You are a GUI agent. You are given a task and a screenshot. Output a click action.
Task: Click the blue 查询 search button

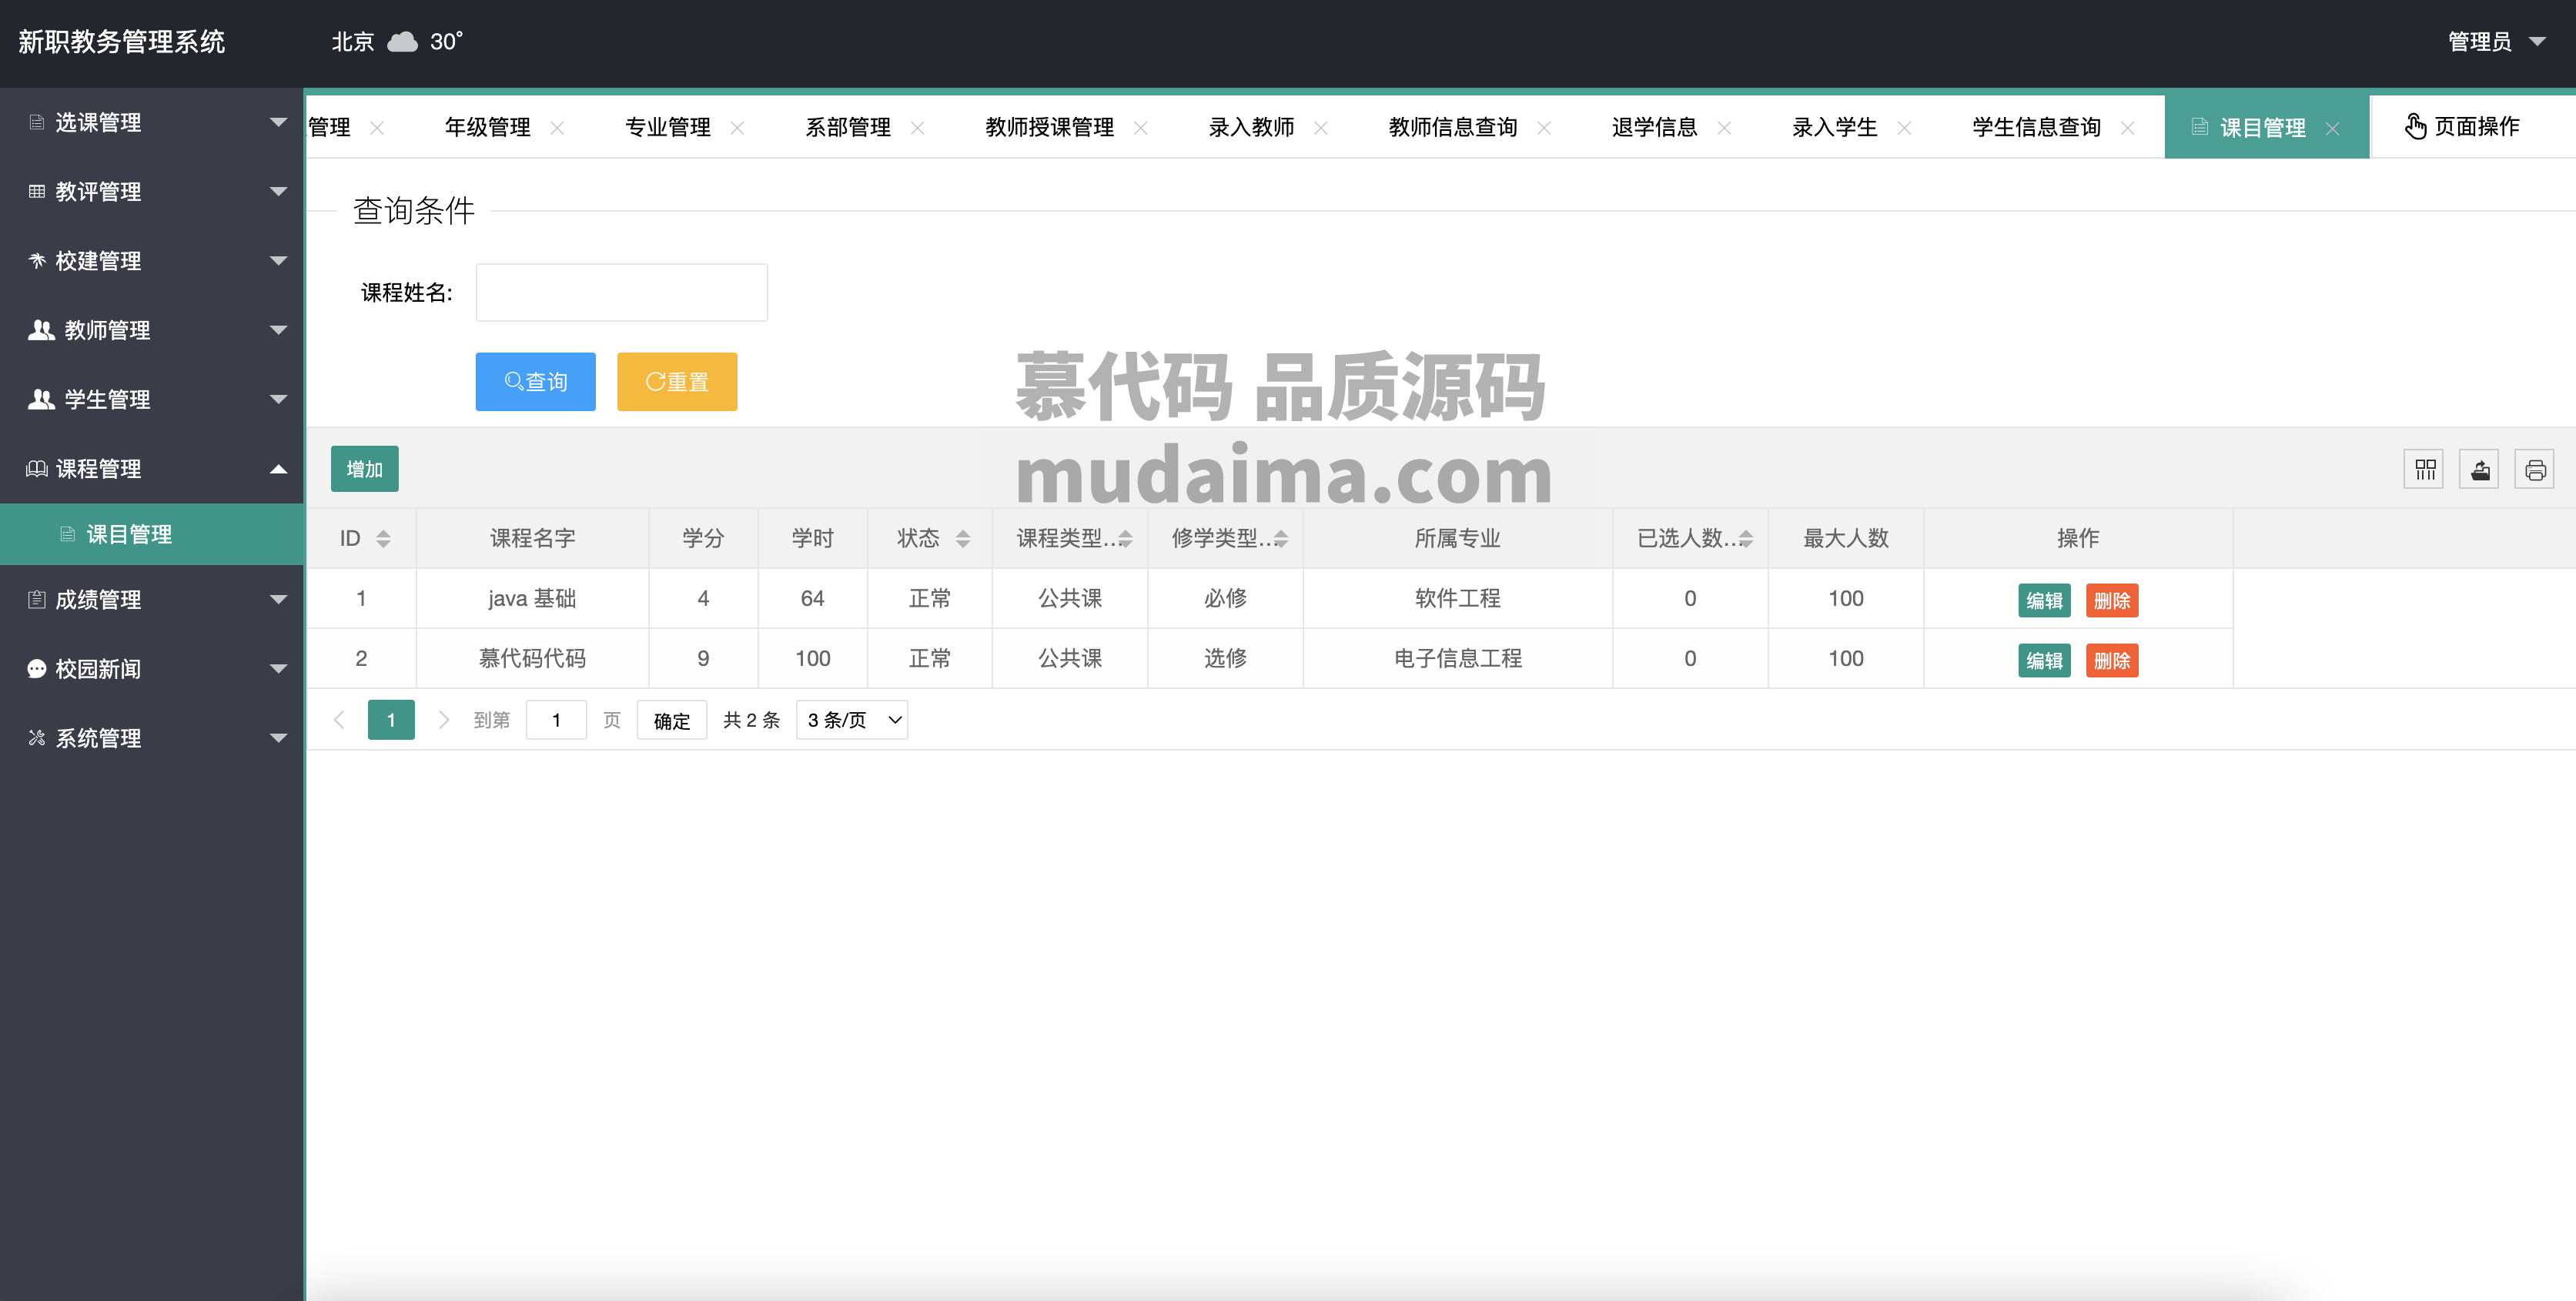tap(536, 382)
